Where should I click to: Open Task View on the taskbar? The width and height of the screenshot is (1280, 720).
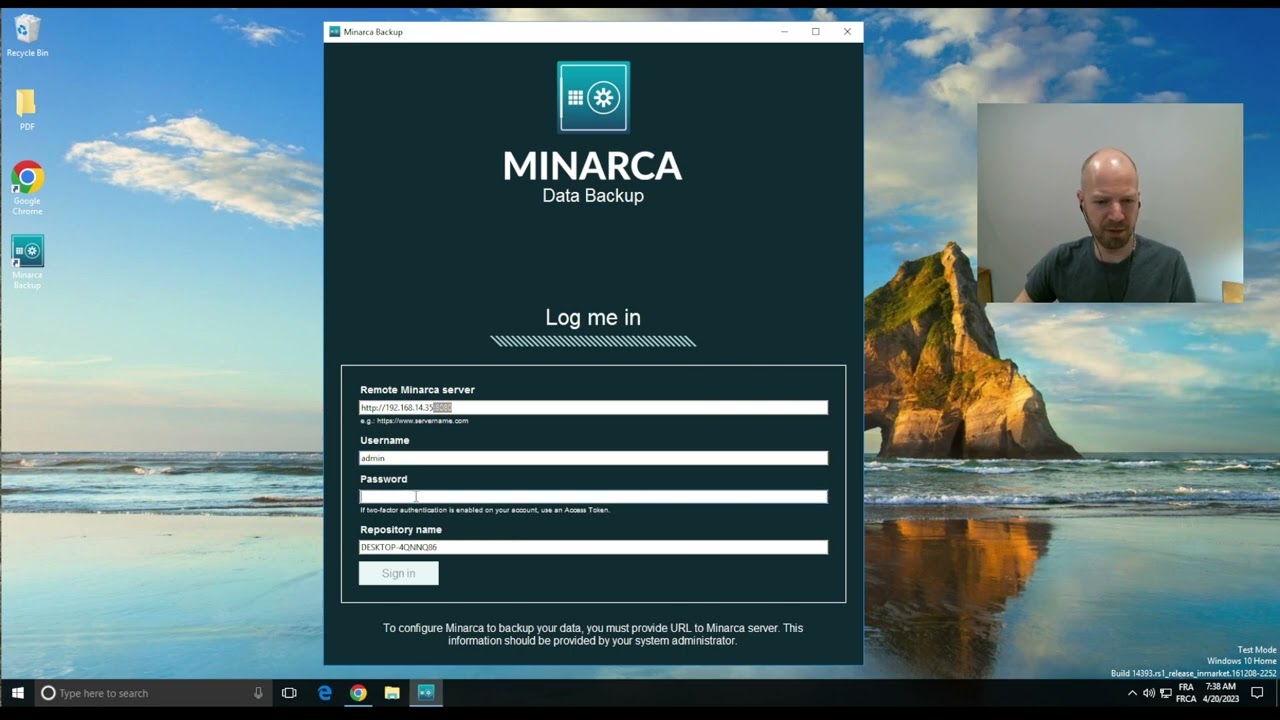point(289,693)
